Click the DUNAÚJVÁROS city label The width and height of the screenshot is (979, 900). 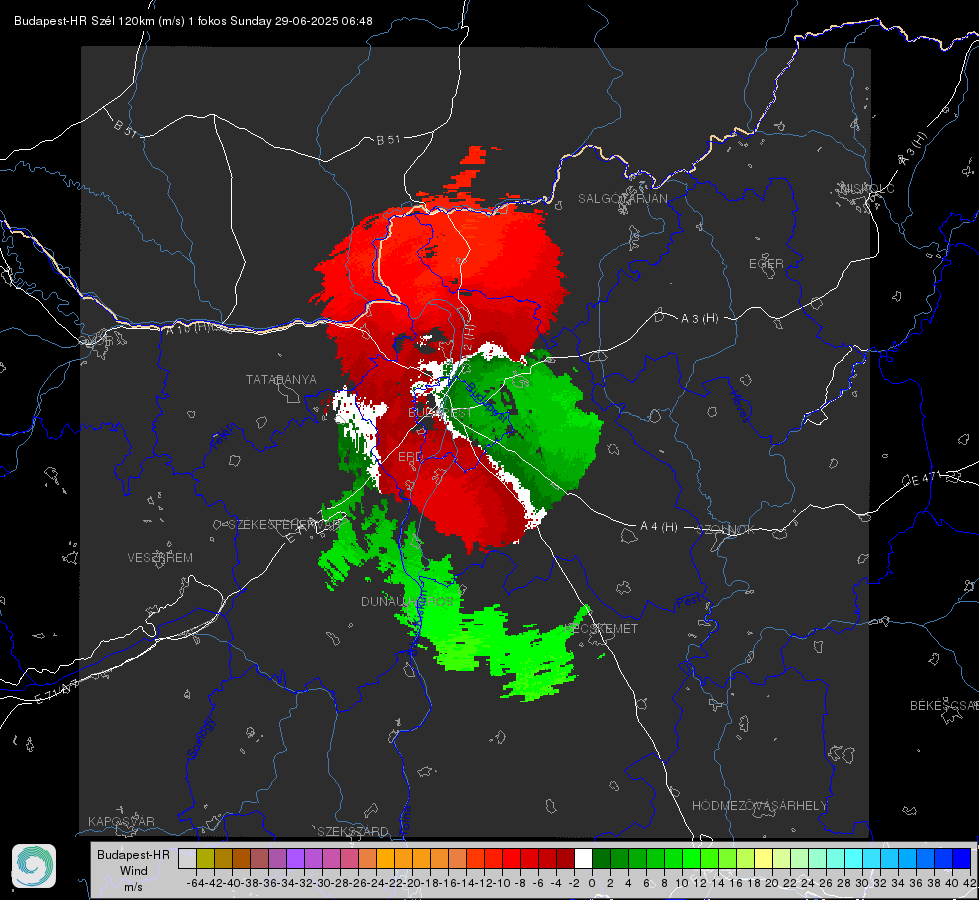point(407,601)
